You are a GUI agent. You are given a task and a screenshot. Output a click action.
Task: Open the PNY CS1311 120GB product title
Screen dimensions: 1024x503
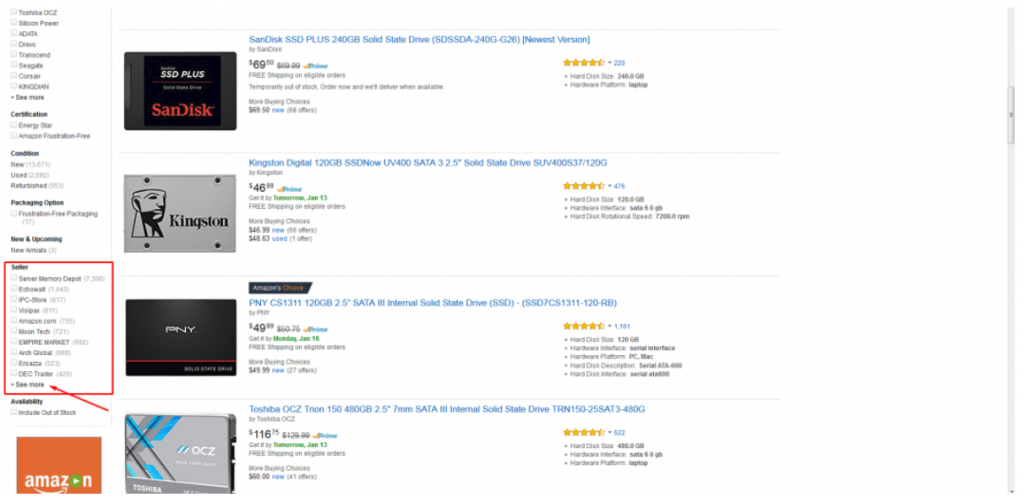point(432,303)
